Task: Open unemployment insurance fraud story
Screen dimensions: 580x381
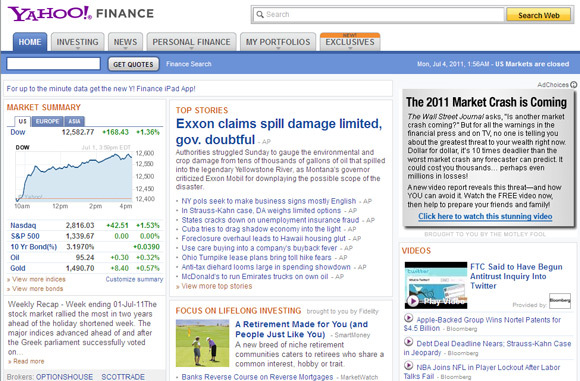Action: [x=270, y=220]
